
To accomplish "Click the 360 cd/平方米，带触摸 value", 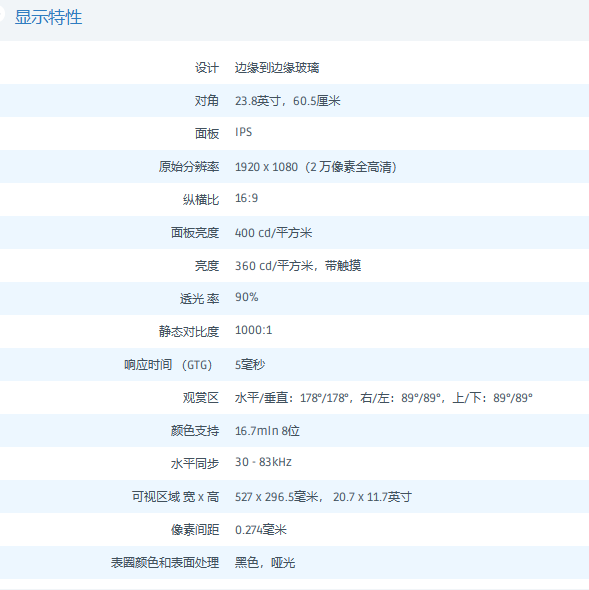I will point(298,266).
